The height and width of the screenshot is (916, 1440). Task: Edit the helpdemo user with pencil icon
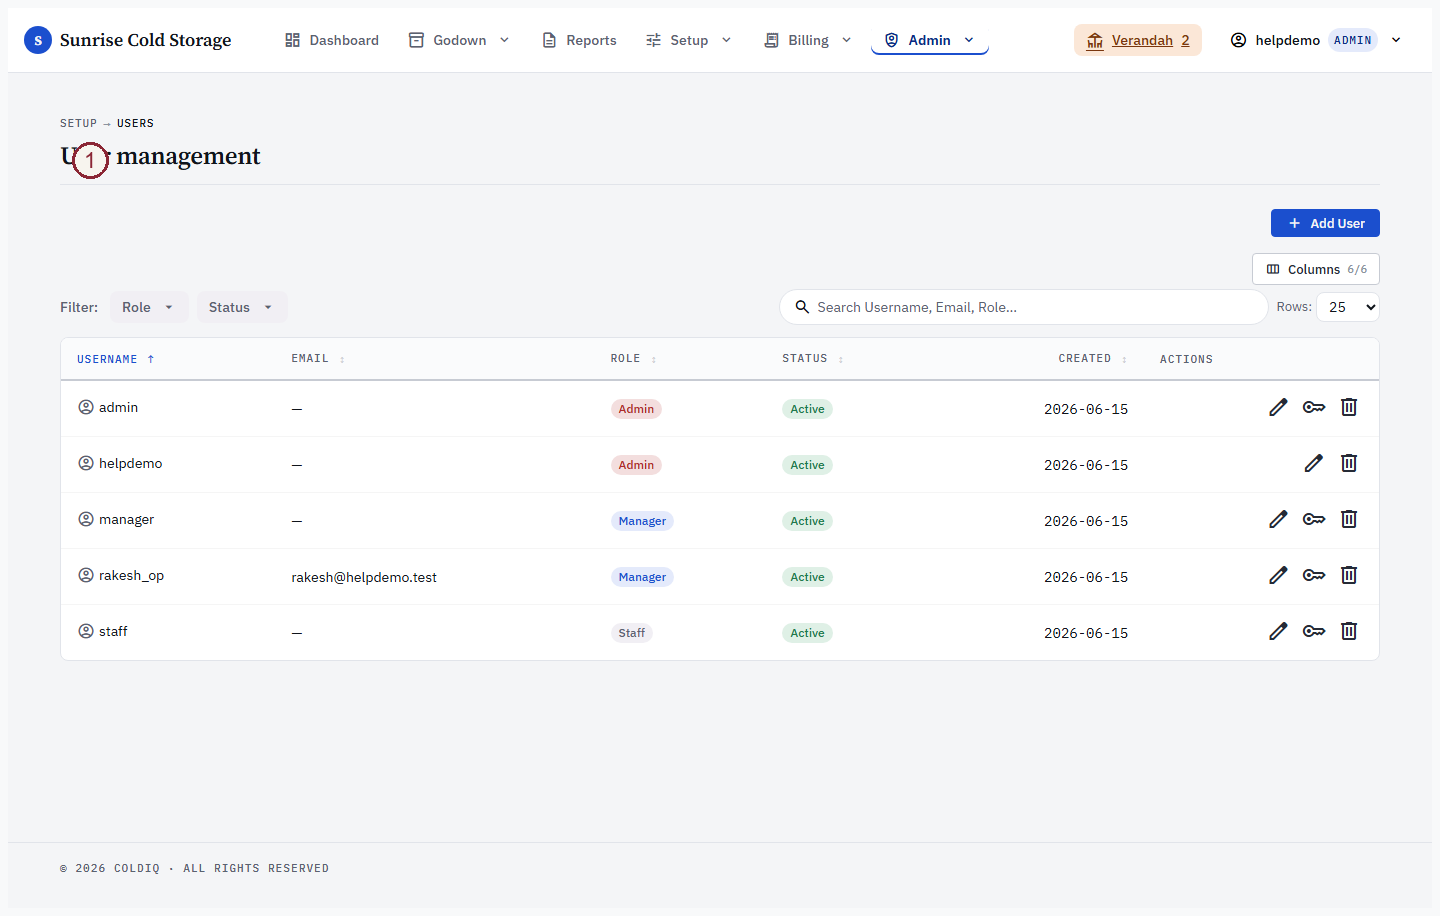click(x=1314, y=463)
